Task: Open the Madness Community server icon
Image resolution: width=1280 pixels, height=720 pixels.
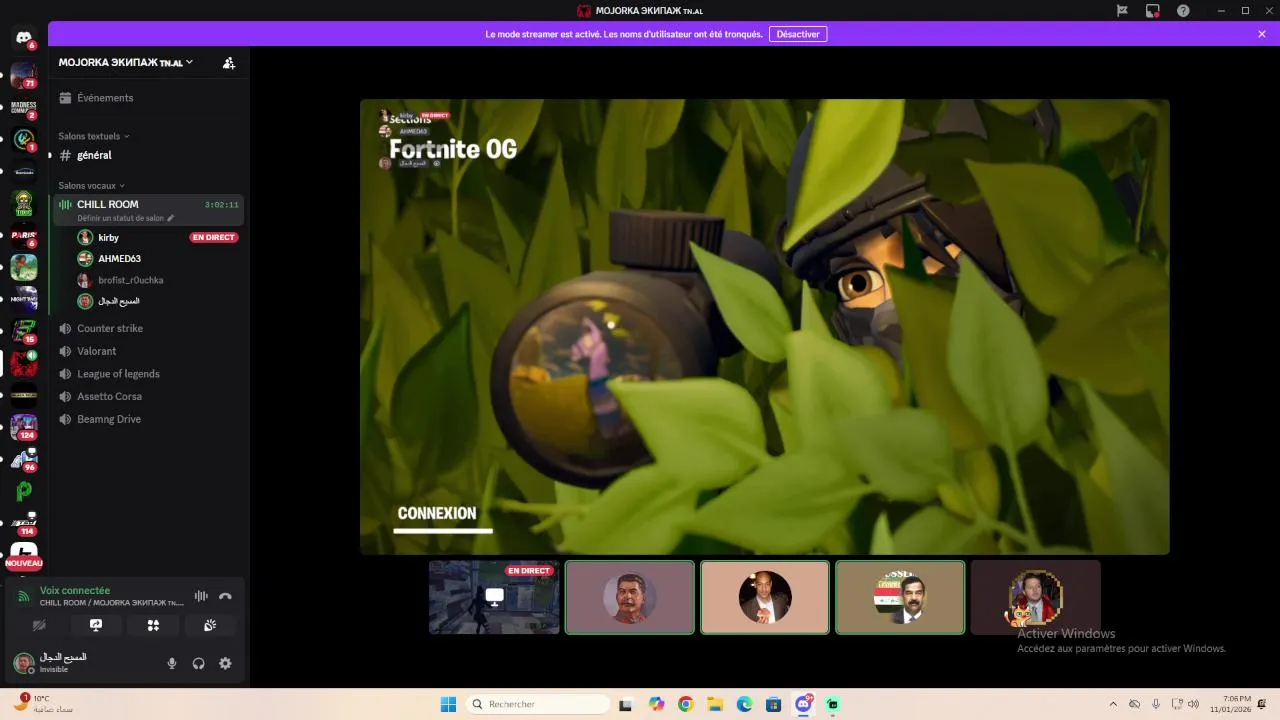Action: click(x=24, y=107)
